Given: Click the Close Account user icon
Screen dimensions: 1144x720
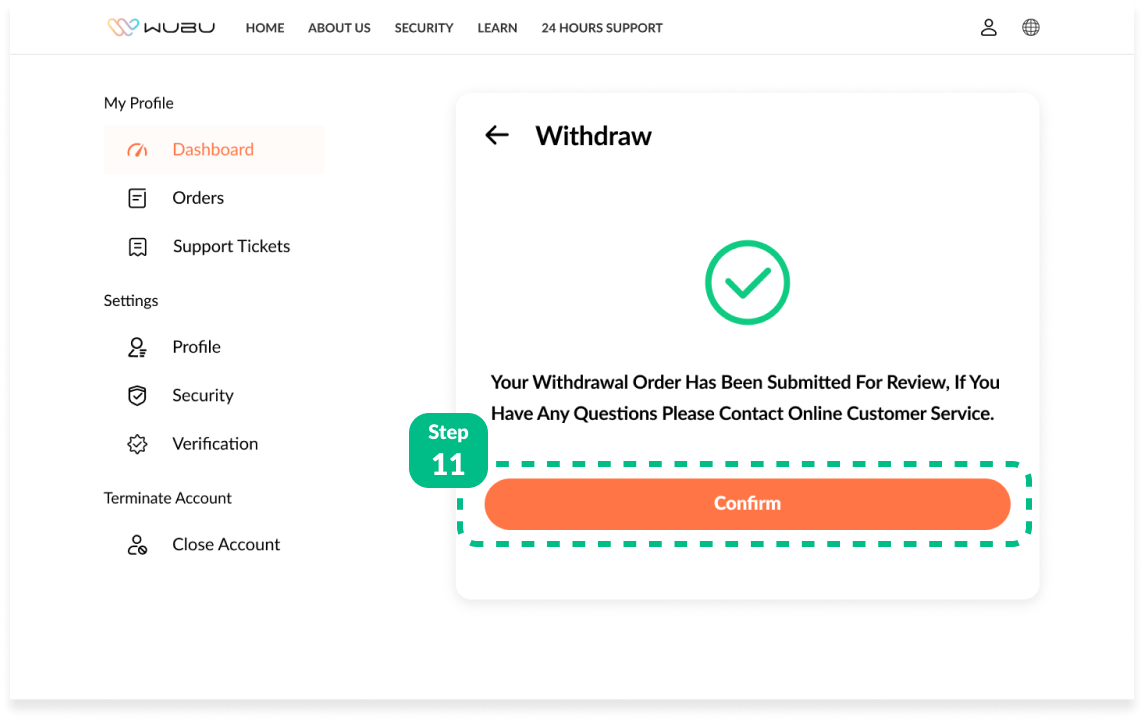Looking at the screenshot, I should tap(137, 545).
